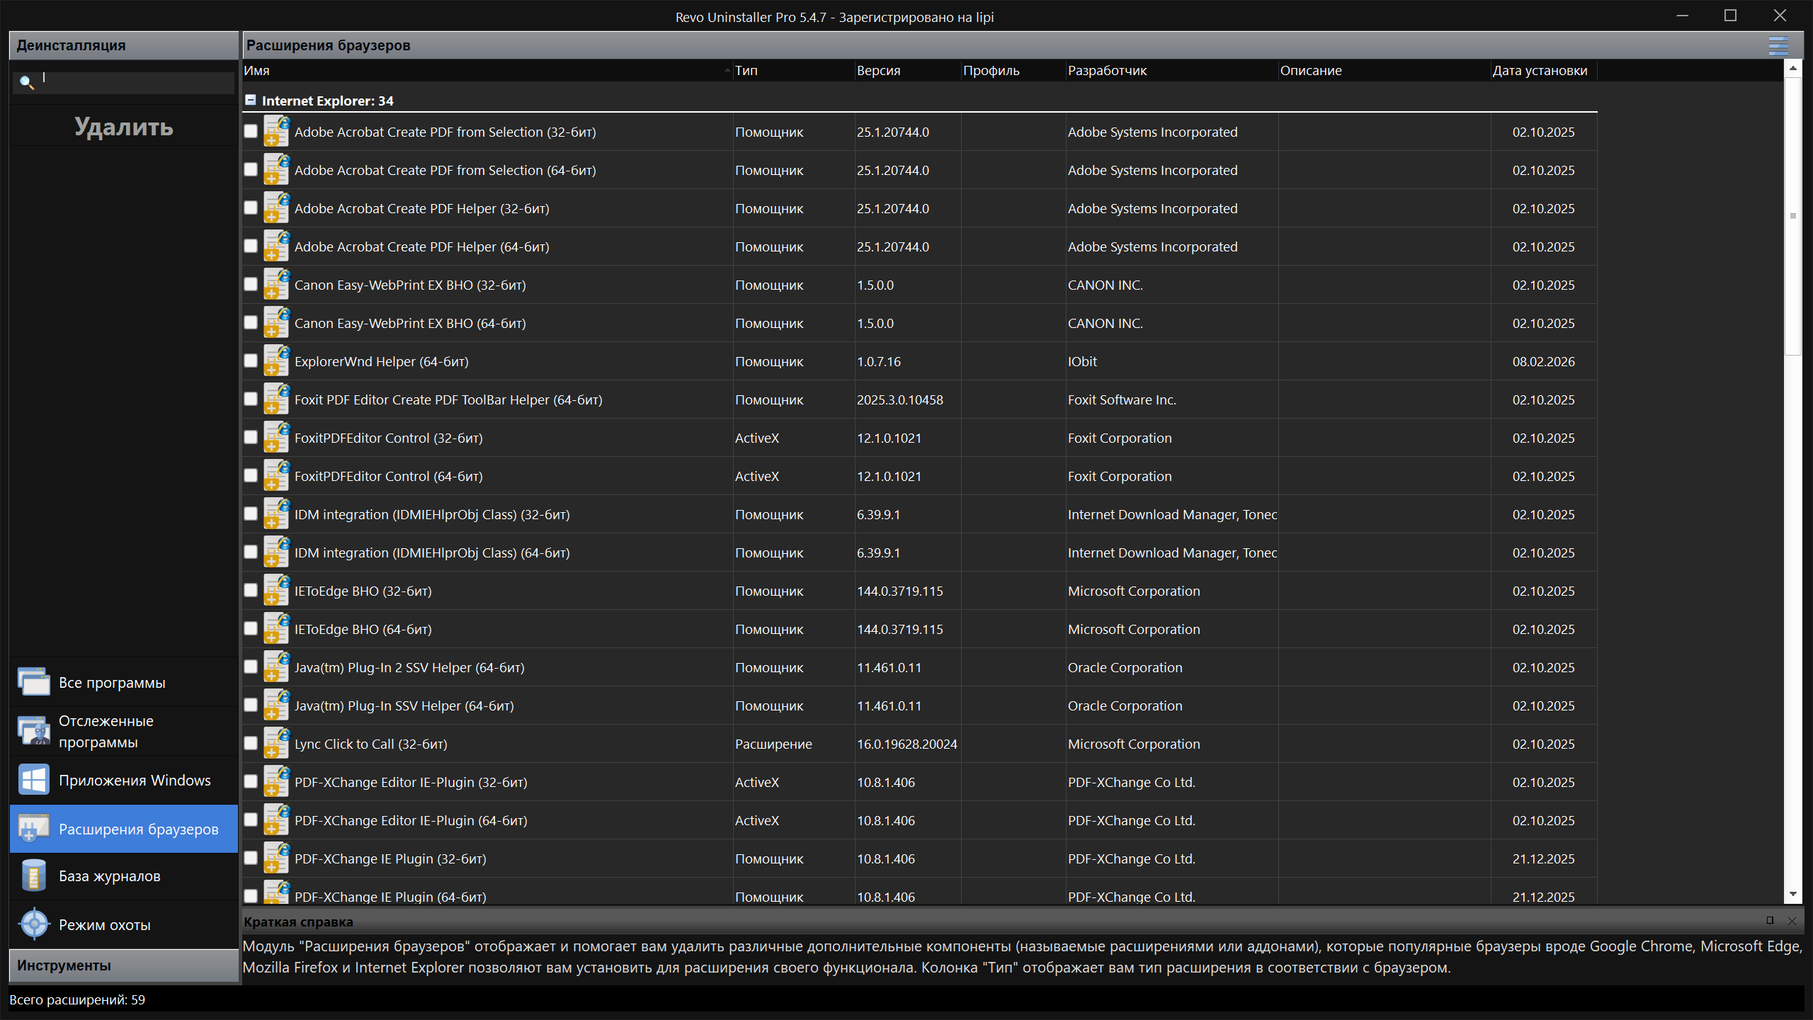Click icon of PDF-XChange Editor IE-Plugin (32-бит)
Screen dimensions: 1813x1020
tap(276, 782)
